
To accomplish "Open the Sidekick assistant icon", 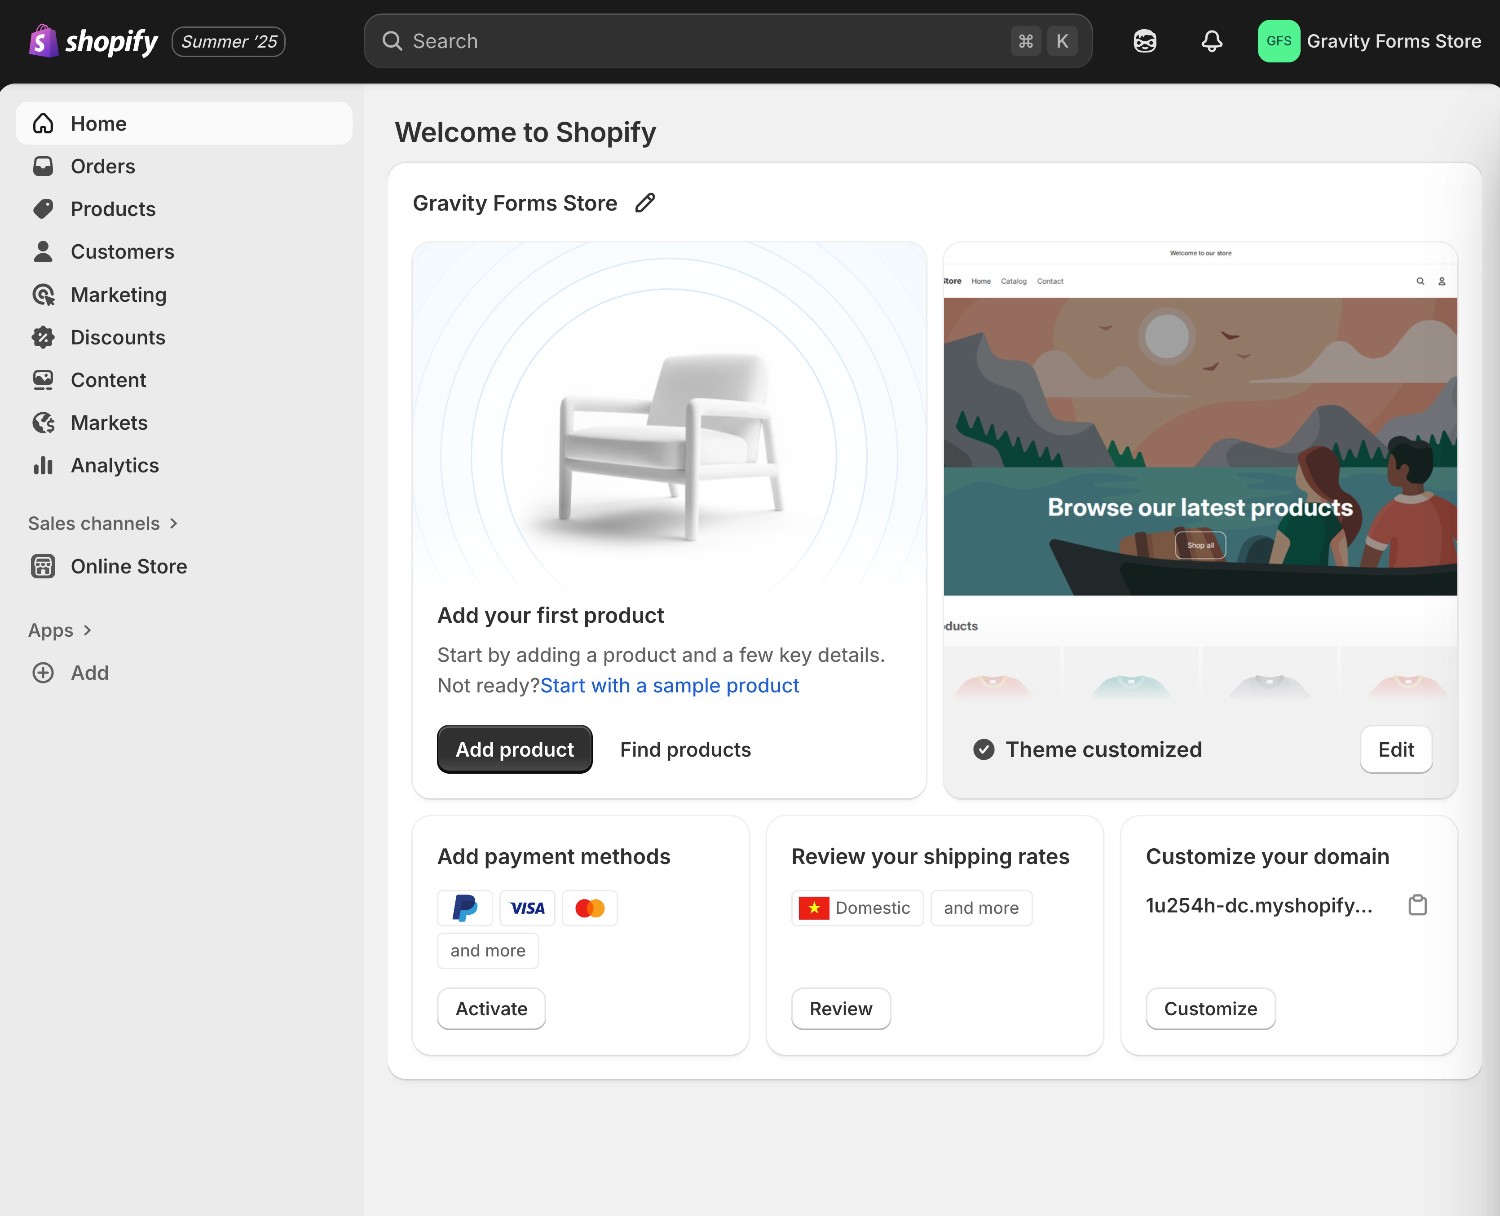I will 1145,41.
